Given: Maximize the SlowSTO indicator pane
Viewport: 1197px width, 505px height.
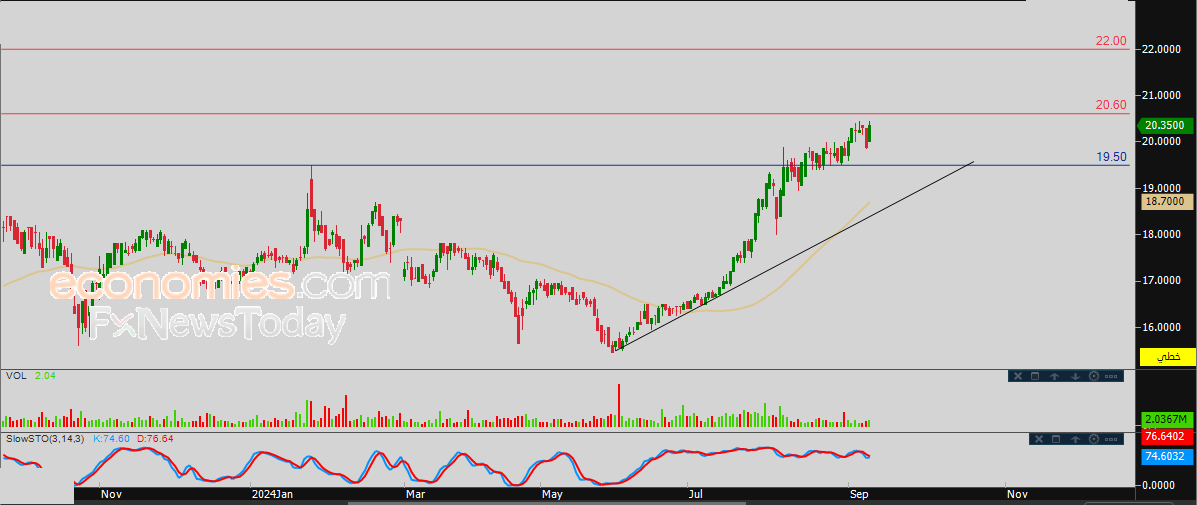Looking at the screenshot, I should [1056, 439].
